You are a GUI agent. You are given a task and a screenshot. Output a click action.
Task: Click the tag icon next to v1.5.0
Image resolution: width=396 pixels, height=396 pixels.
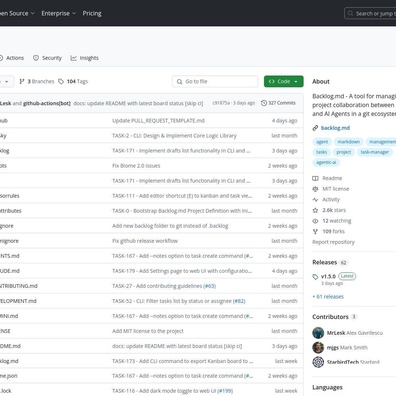pyautogui.click(x=315, y=277)
